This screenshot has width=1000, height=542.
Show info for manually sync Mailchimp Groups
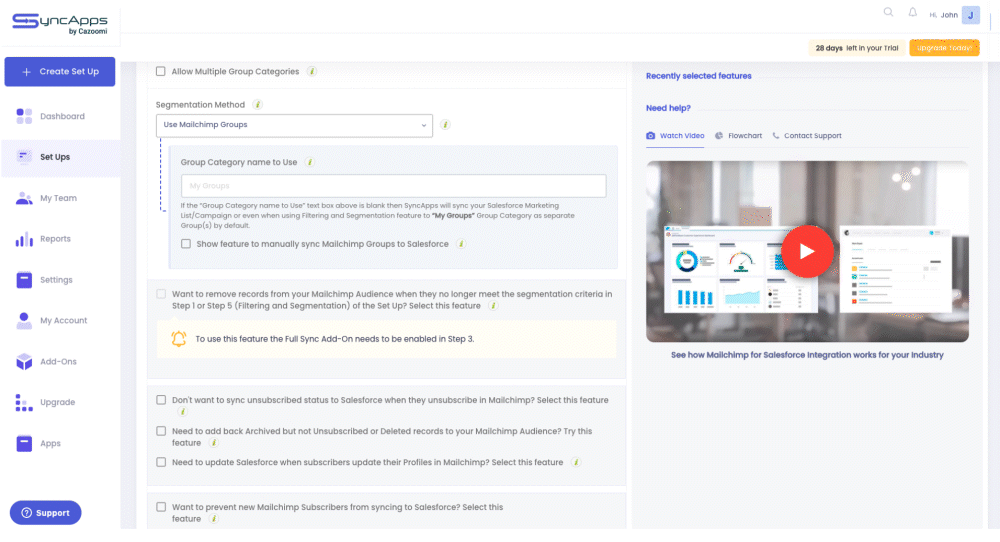(x=461, y=244)
